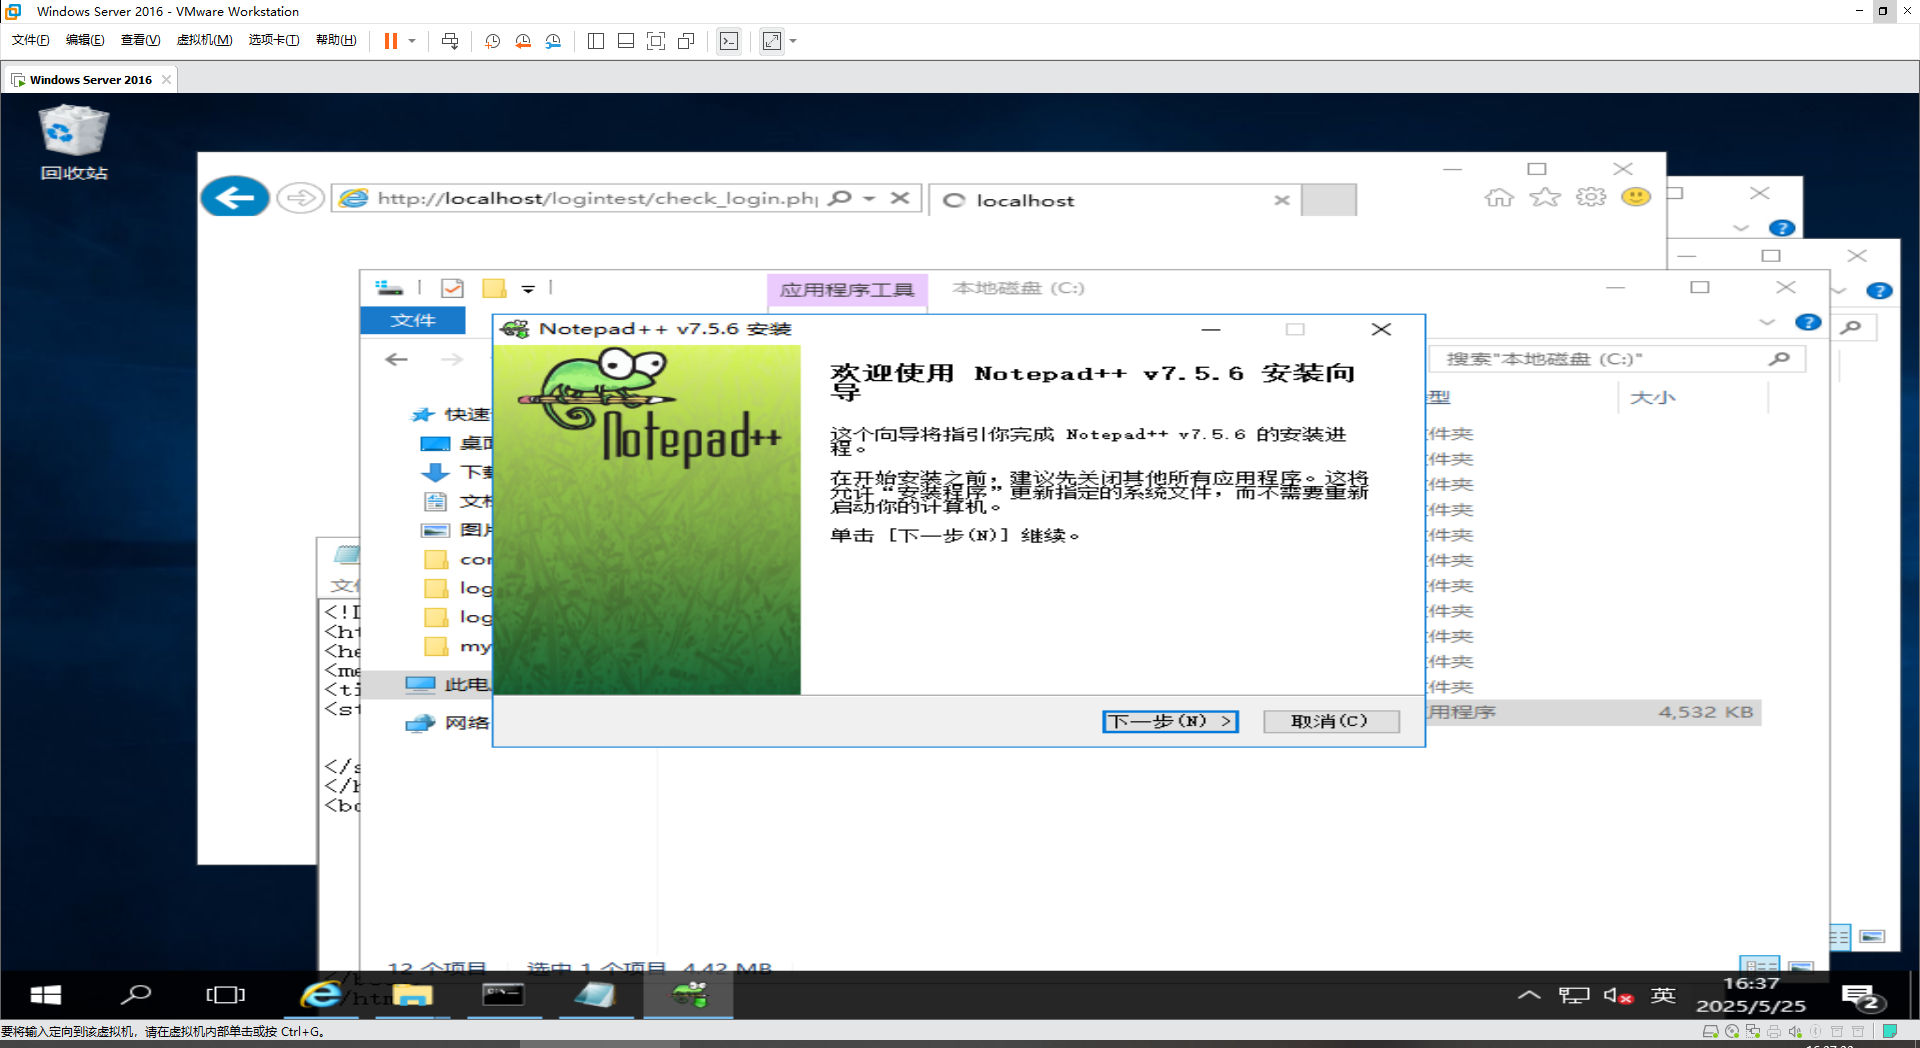
Task: Open dropdown next to the pause button
Action: [x=412, y=41]
